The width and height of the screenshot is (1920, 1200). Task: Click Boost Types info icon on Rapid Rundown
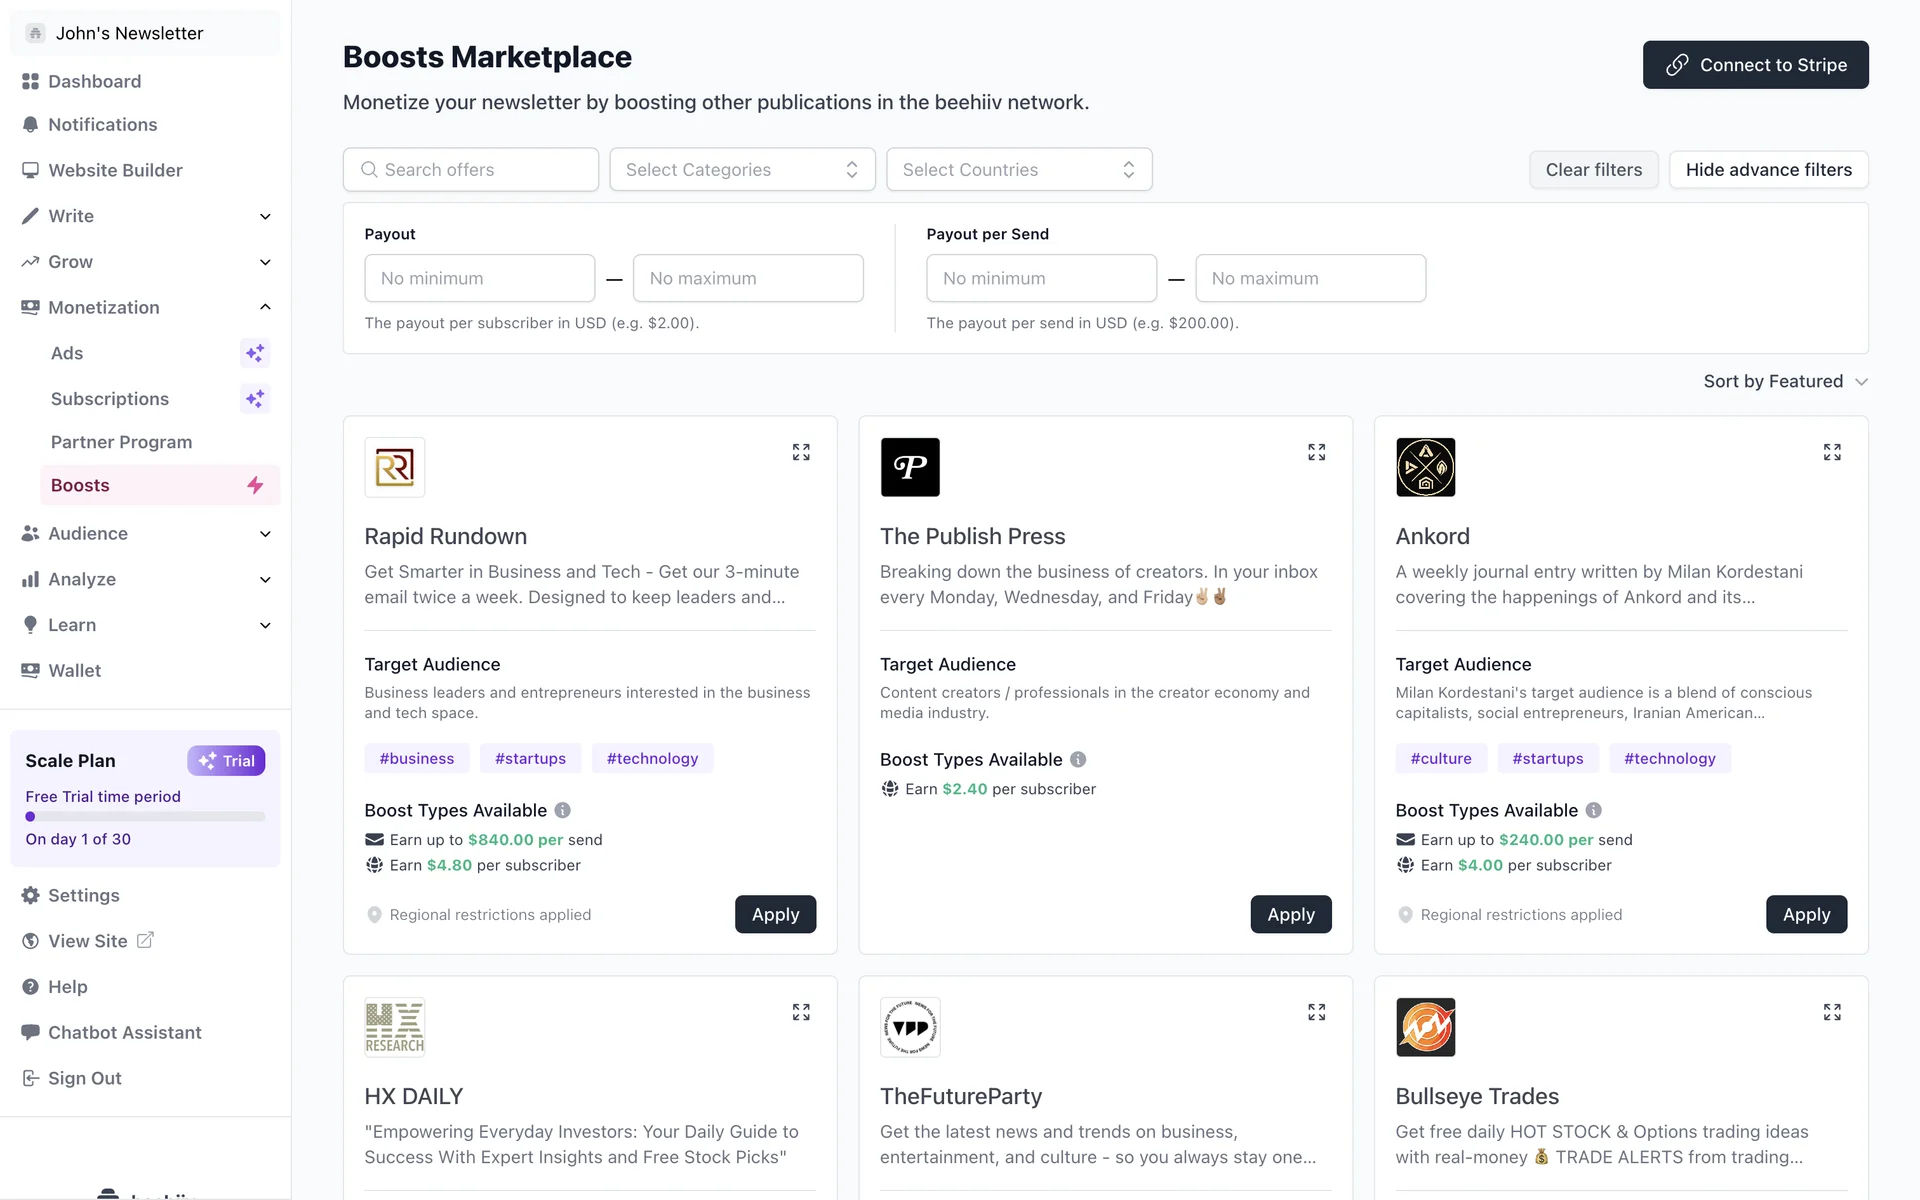563,810
